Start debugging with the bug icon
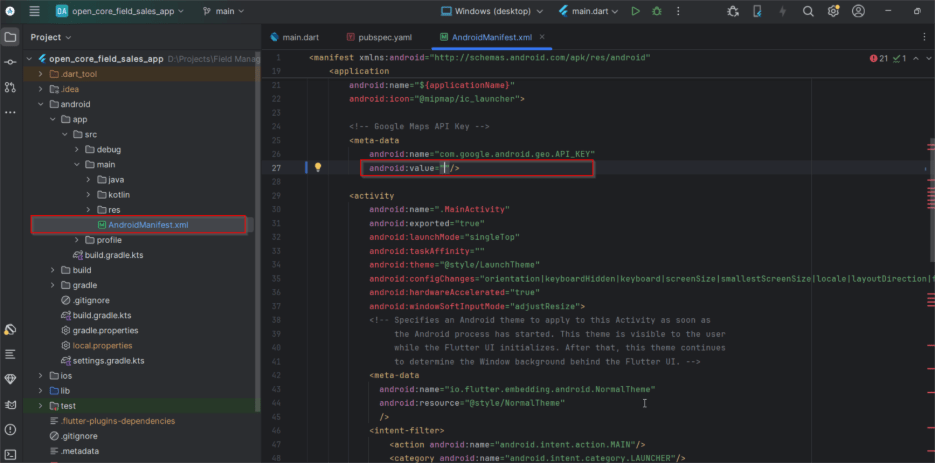Viewport: 936px width, 463px height. 657,11
